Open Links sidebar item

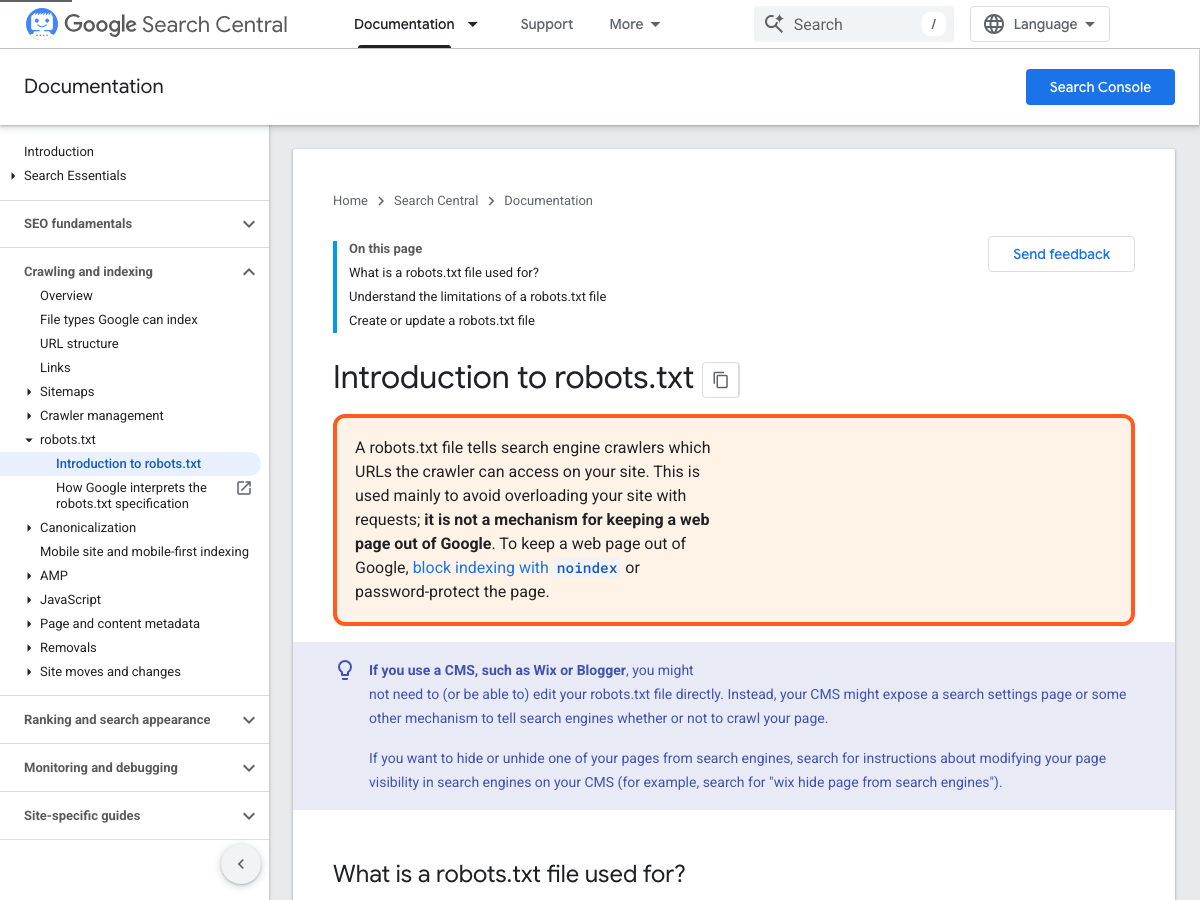coord(55,368)
